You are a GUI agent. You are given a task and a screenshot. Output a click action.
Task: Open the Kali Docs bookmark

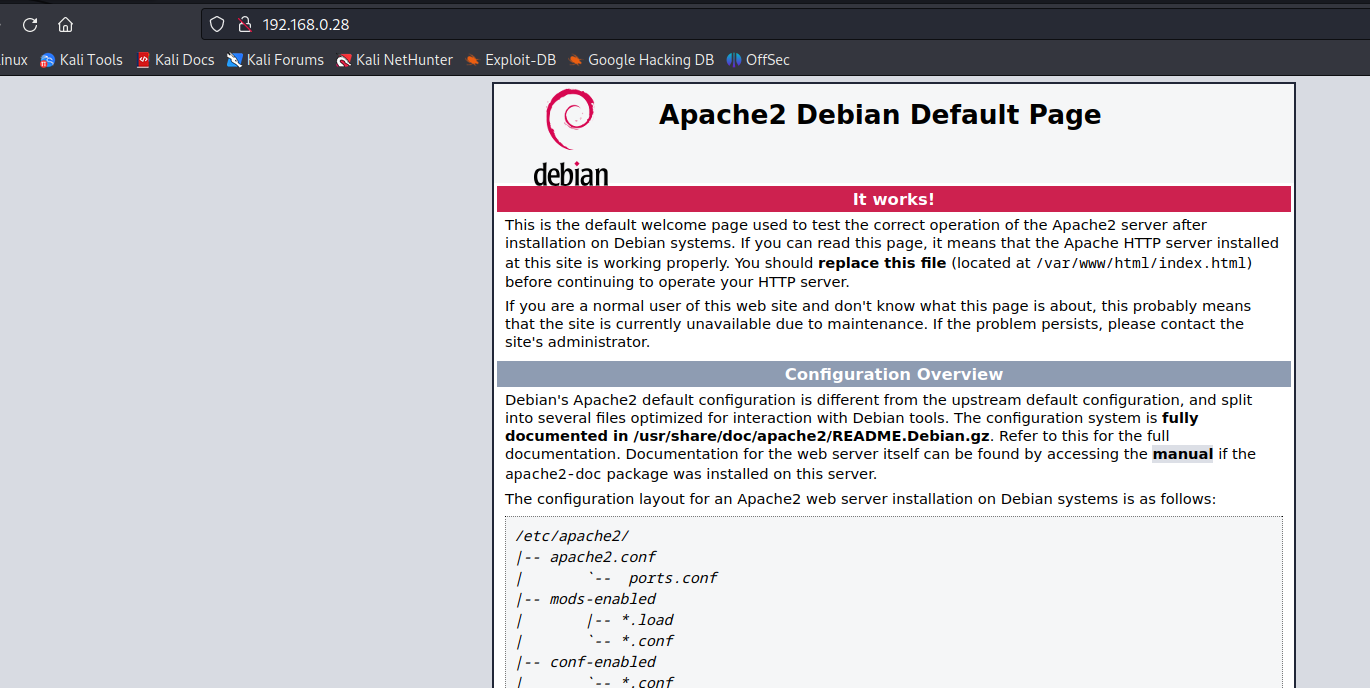coord(175,60)
